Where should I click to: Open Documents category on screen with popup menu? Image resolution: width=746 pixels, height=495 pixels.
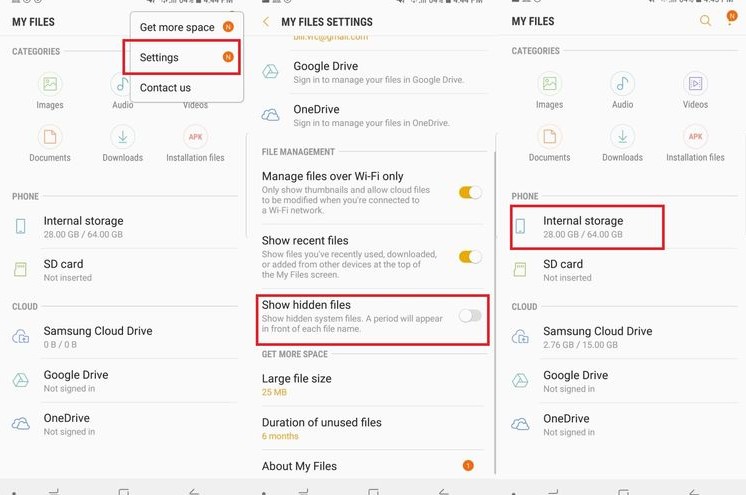50,144
